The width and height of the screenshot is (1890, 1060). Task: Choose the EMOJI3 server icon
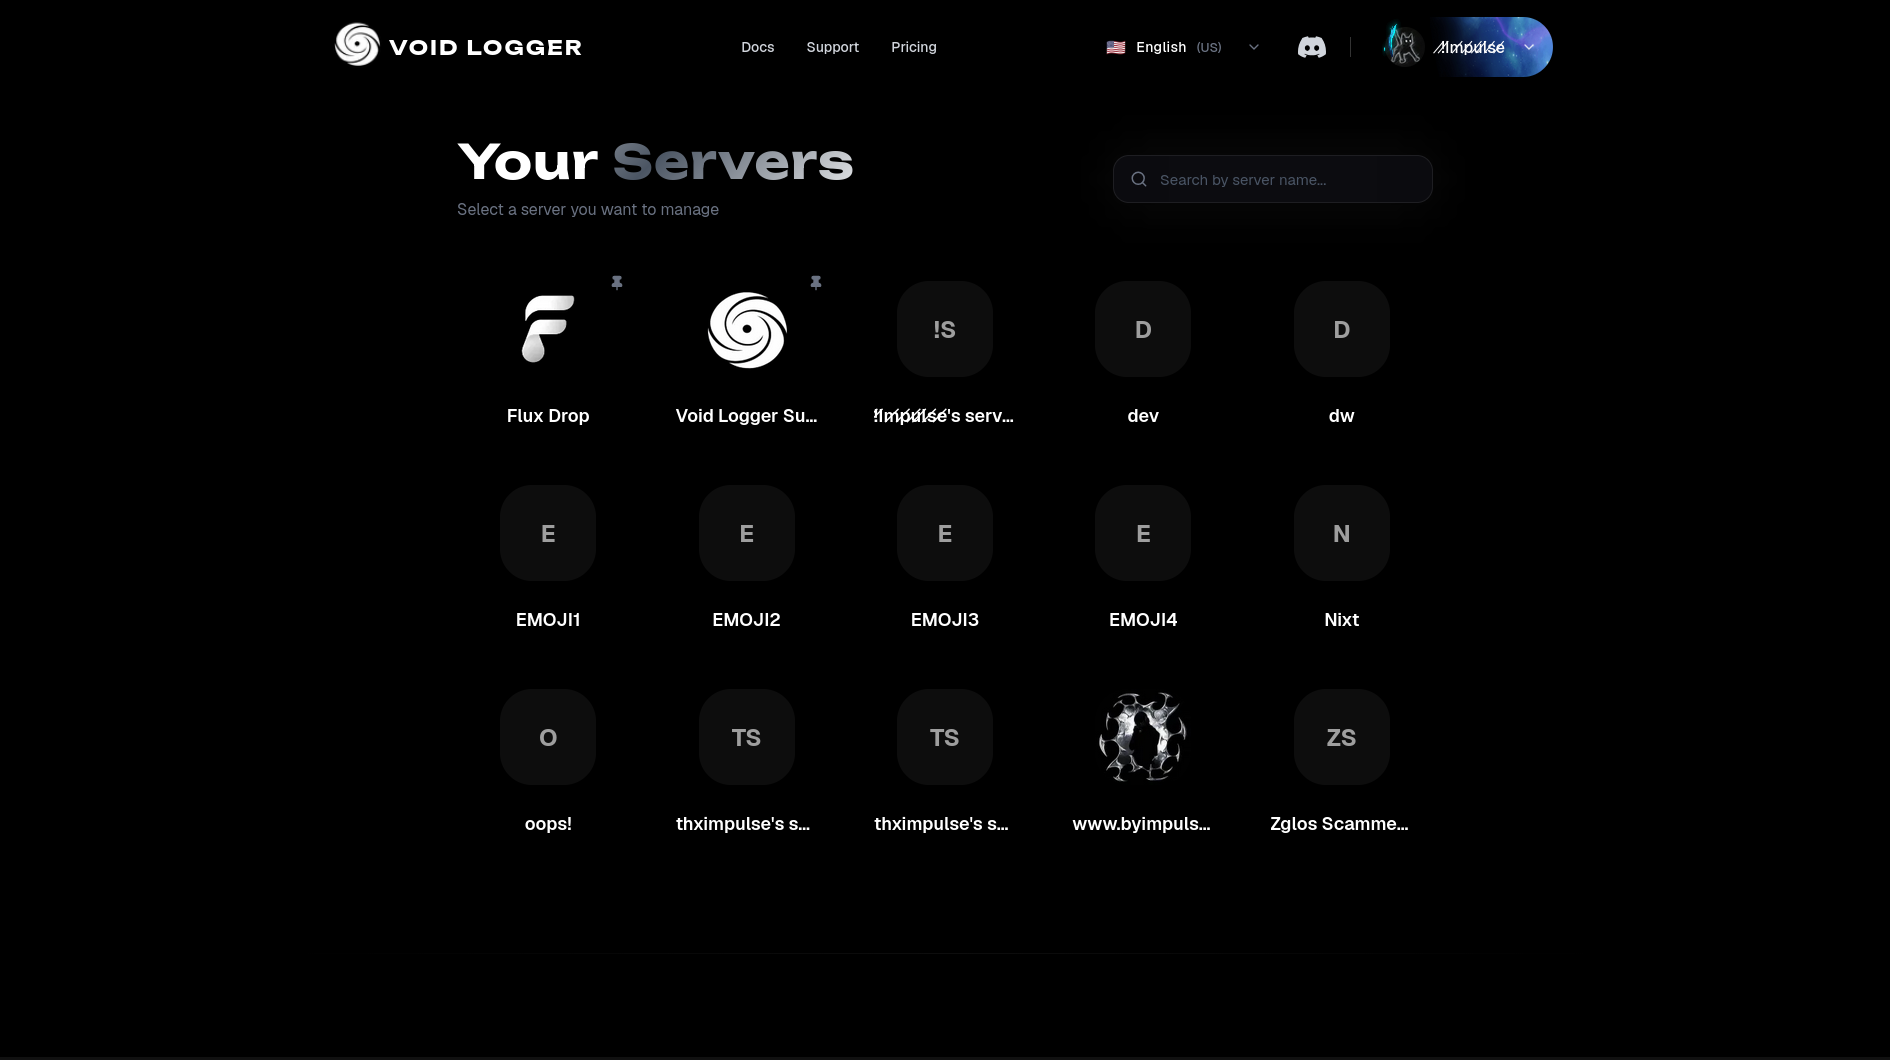(x=945, y=533)
